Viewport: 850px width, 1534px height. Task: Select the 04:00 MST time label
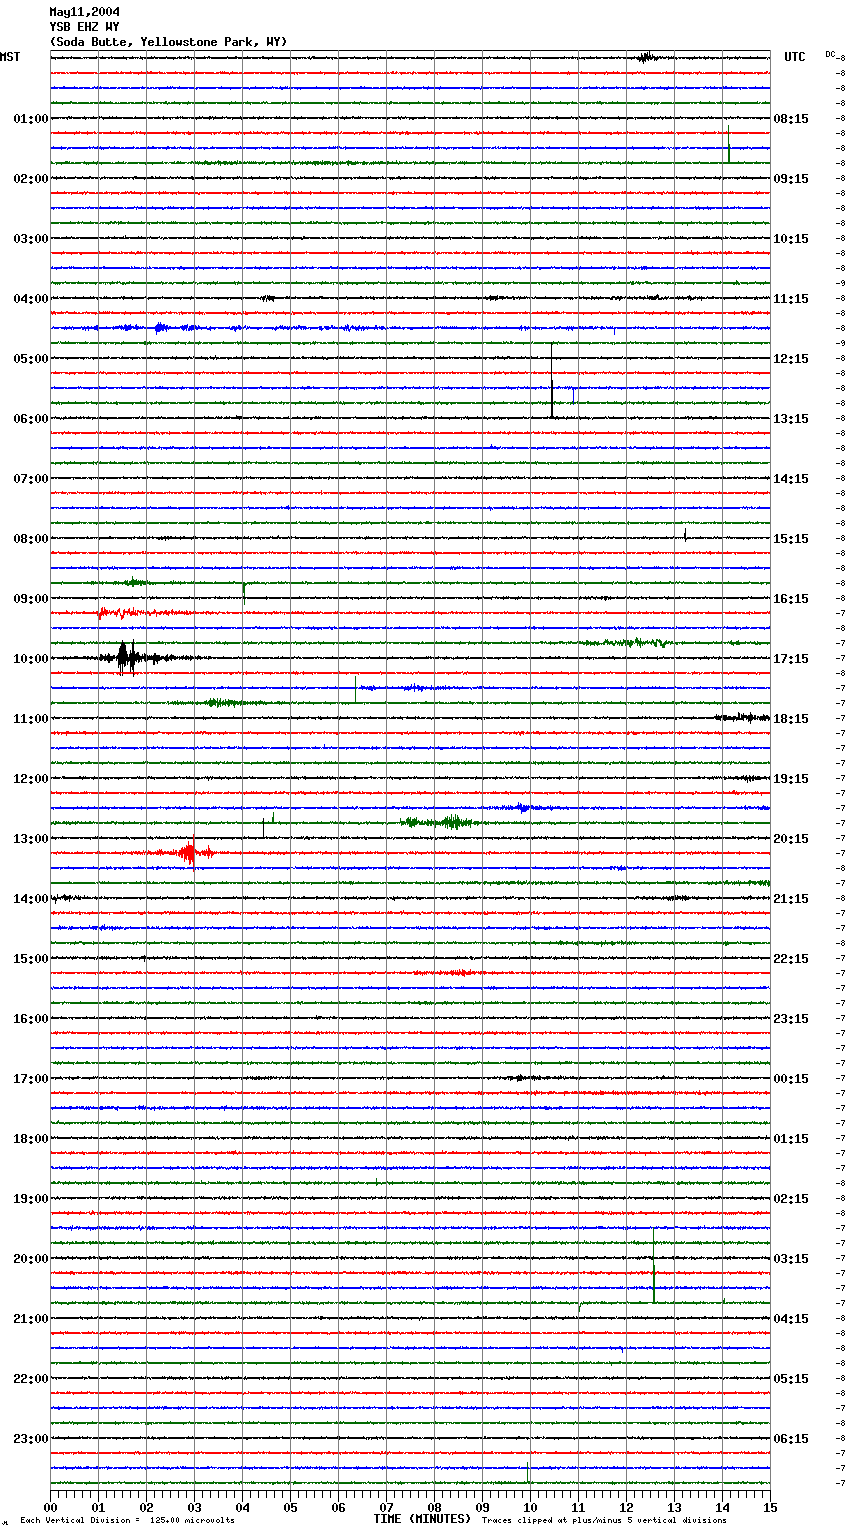pyautogui.click(x=31, y=299)
